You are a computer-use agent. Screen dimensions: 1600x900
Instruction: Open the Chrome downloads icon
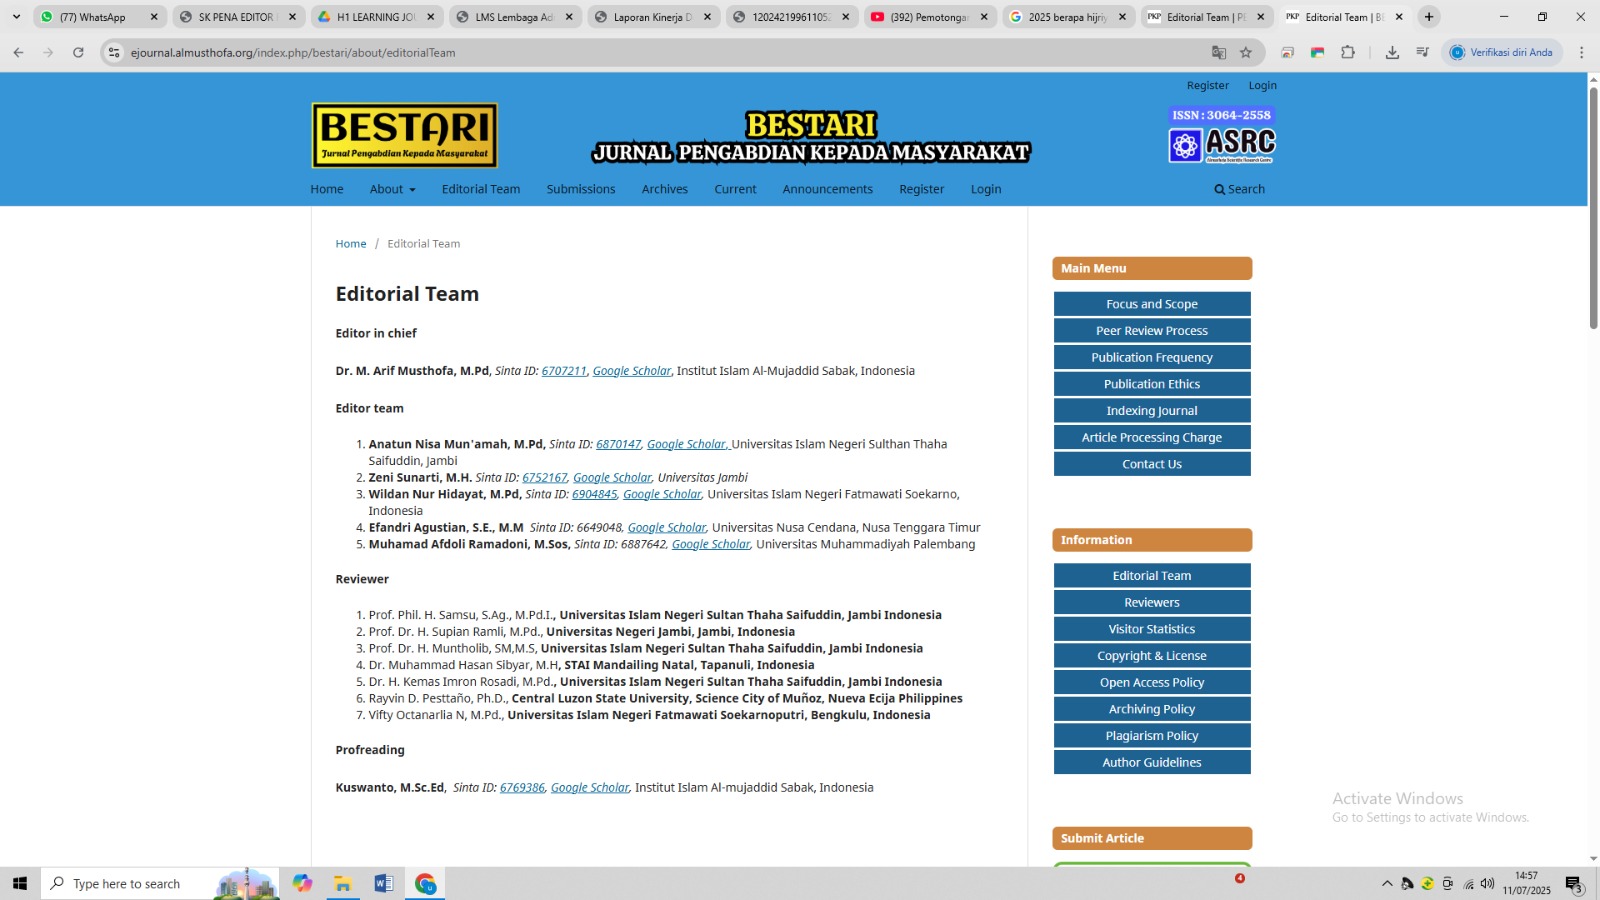[1392, 52]
